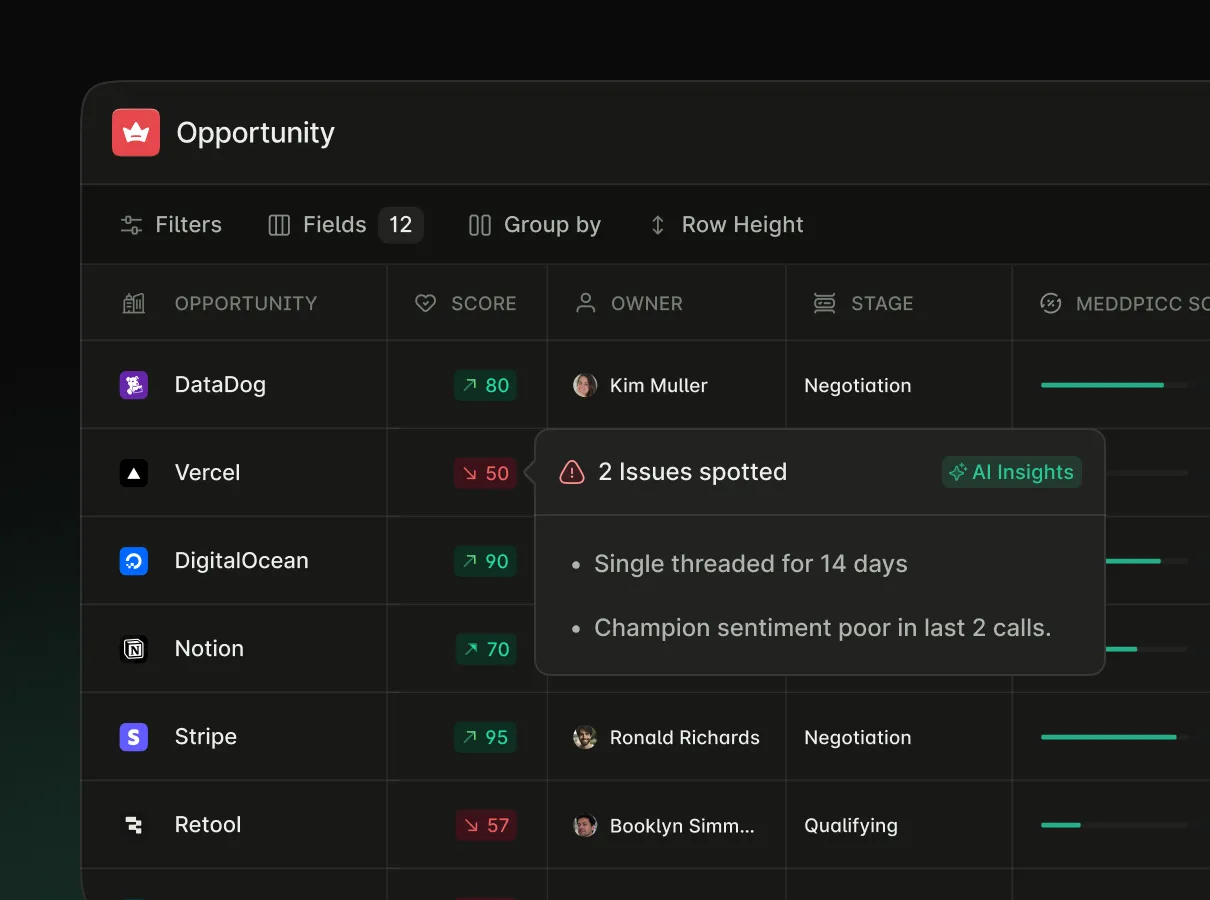Click Vercel's red score badge 50
Image resolution: width=1210 pixels, height=900 pixels.
click(x=485, y=473)
